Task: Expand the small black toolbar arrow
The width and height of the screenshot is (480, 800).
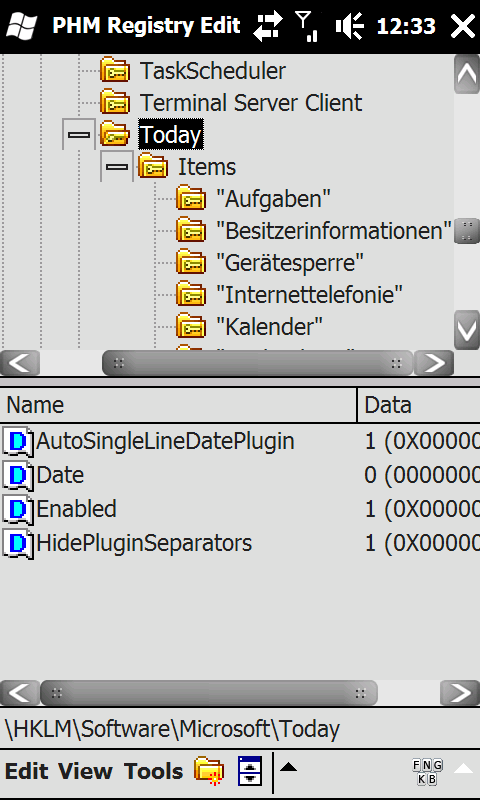Action: (289, 767)
